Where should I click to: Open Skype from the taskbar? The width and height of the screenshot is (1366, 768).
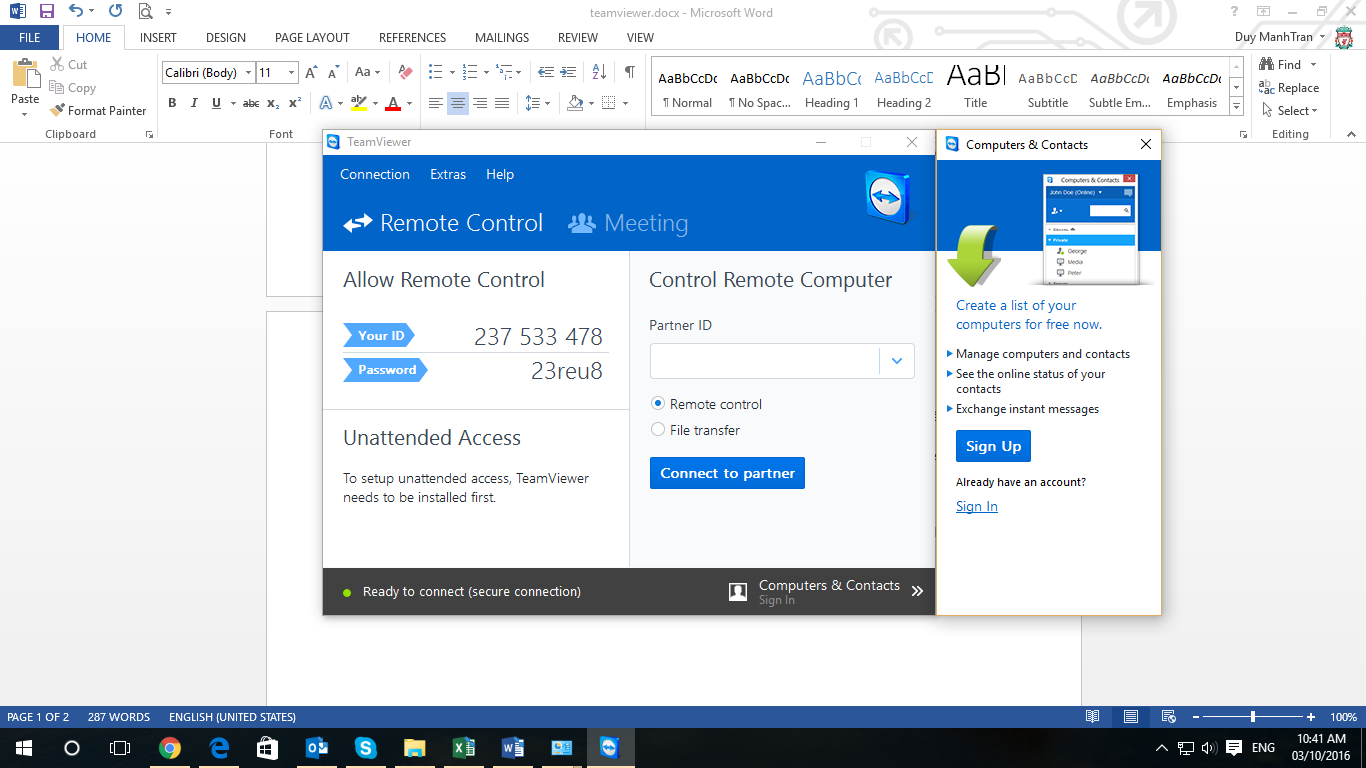point(366,748)
